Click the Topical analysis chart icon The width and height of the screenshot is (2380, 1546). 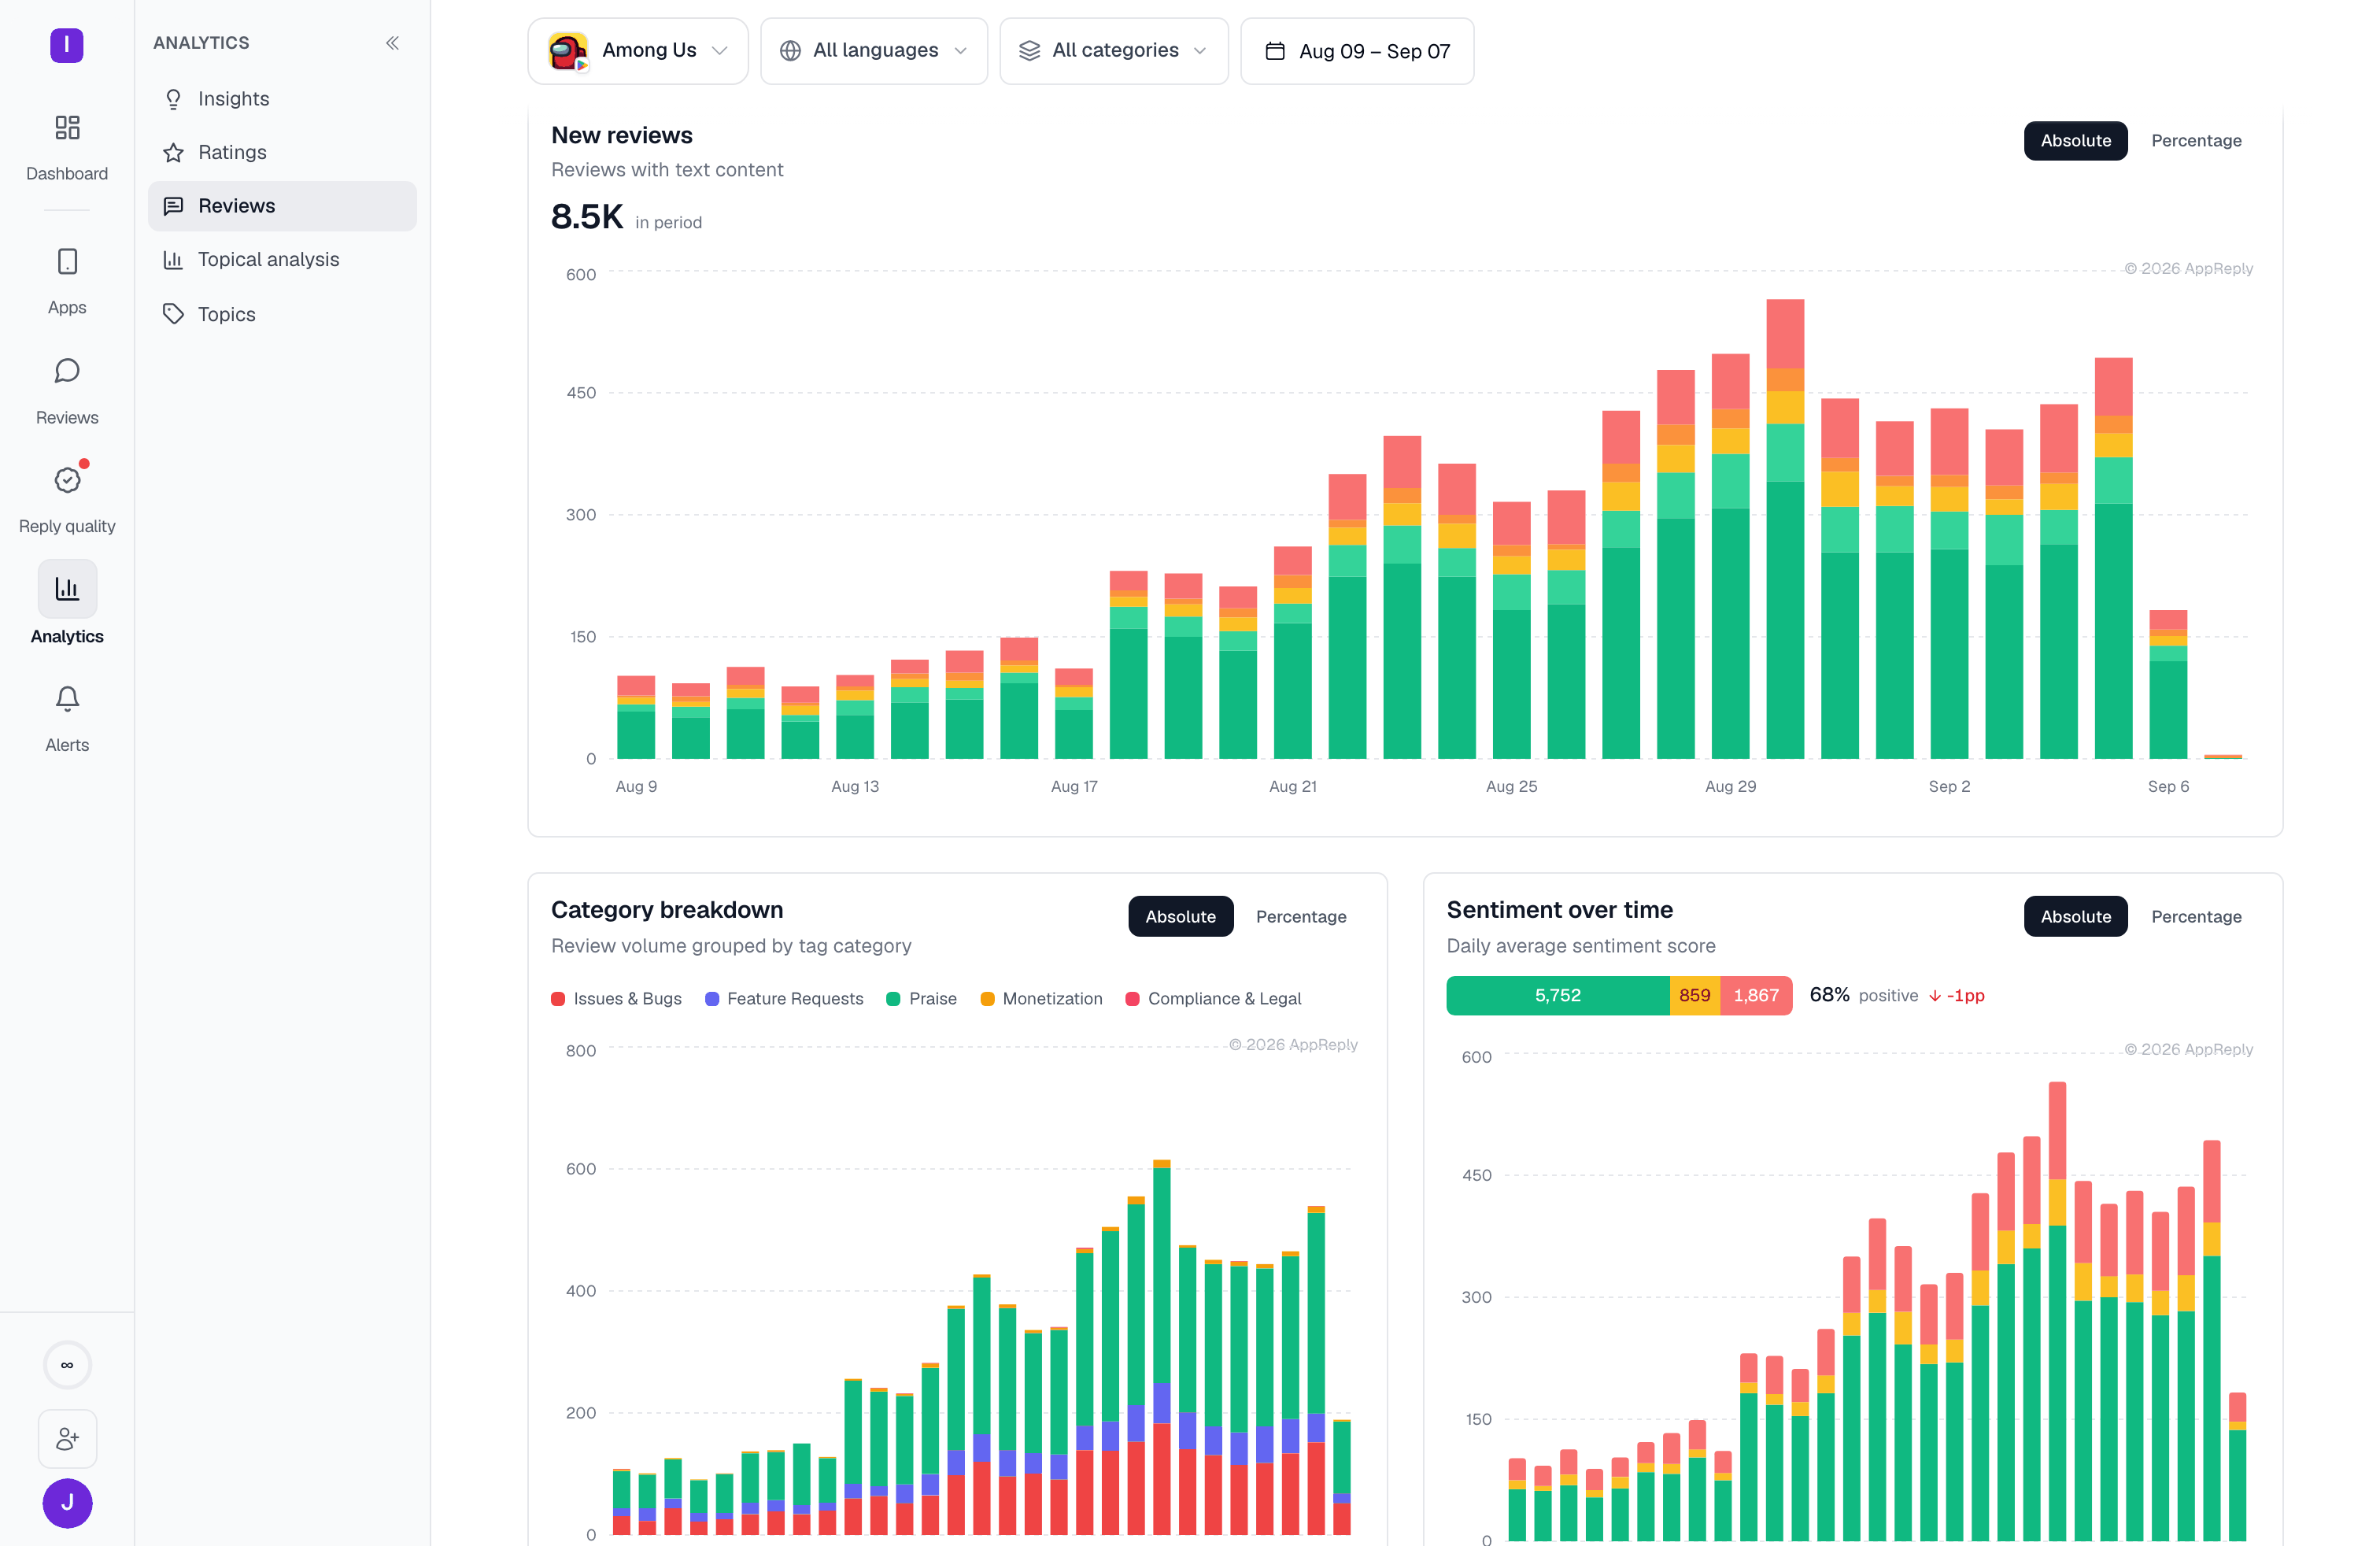coord(173,260)
